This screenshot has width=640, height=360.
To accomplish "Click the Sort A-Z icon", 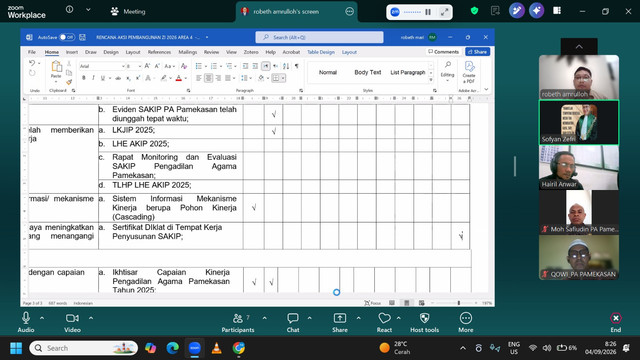I will coord(286,66).
